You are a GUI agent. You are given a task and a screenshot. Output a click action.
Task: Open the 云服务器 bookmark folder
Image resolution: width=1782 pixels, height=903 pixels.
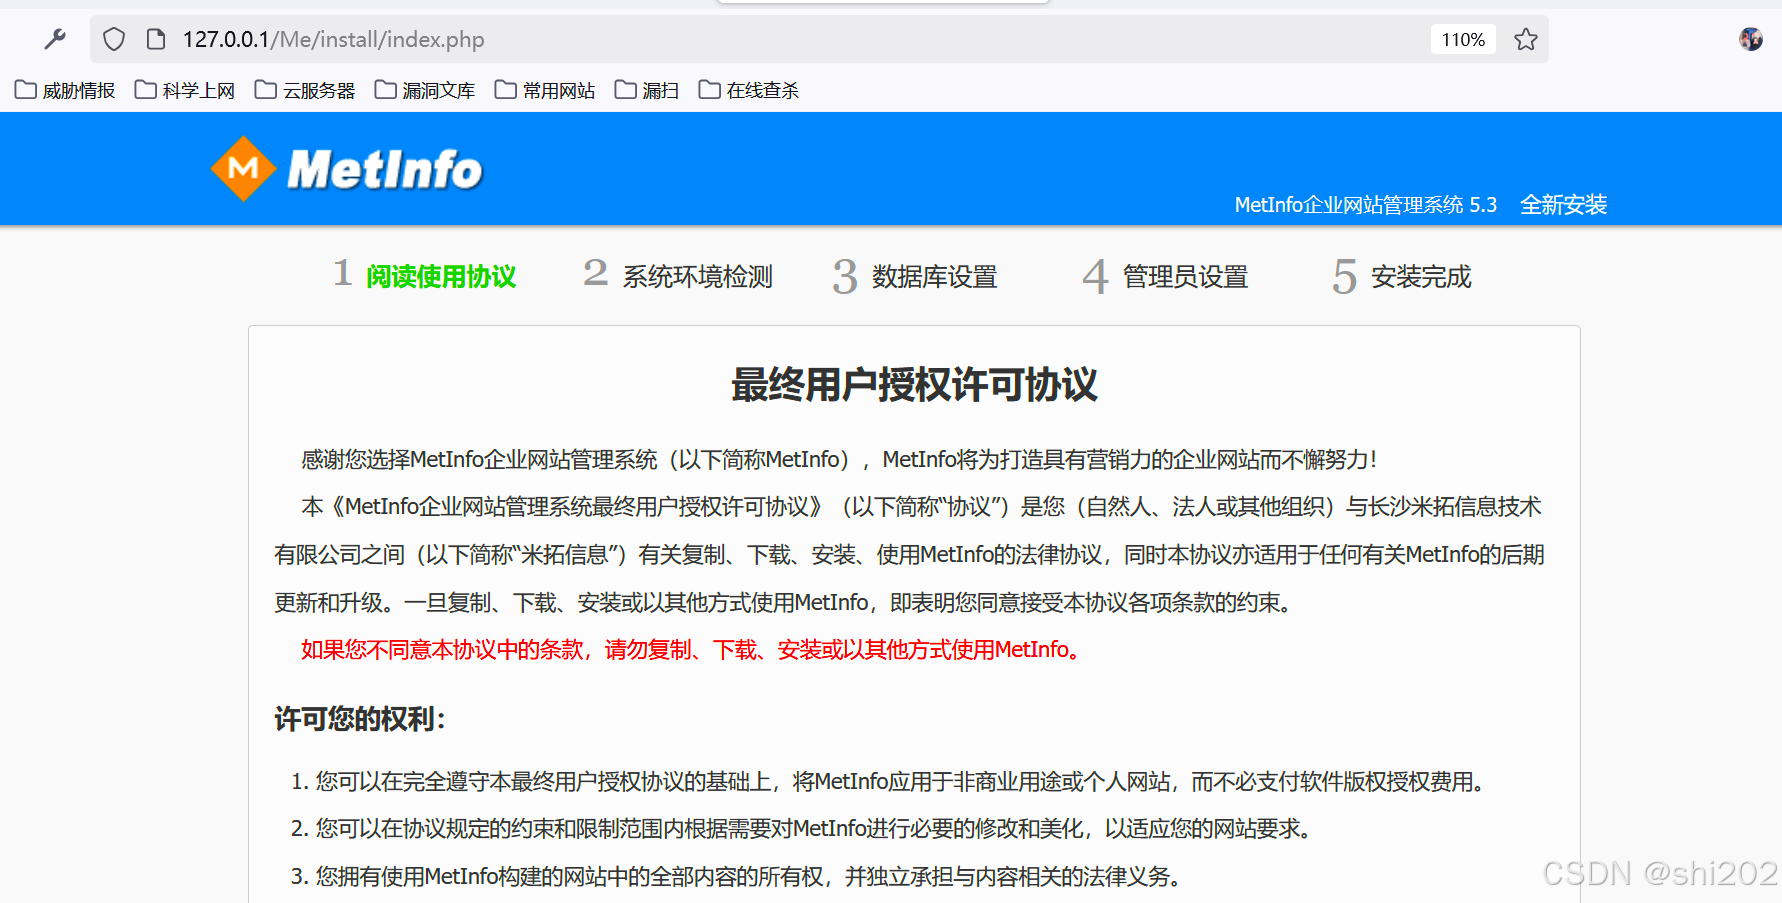click(305, 90)
